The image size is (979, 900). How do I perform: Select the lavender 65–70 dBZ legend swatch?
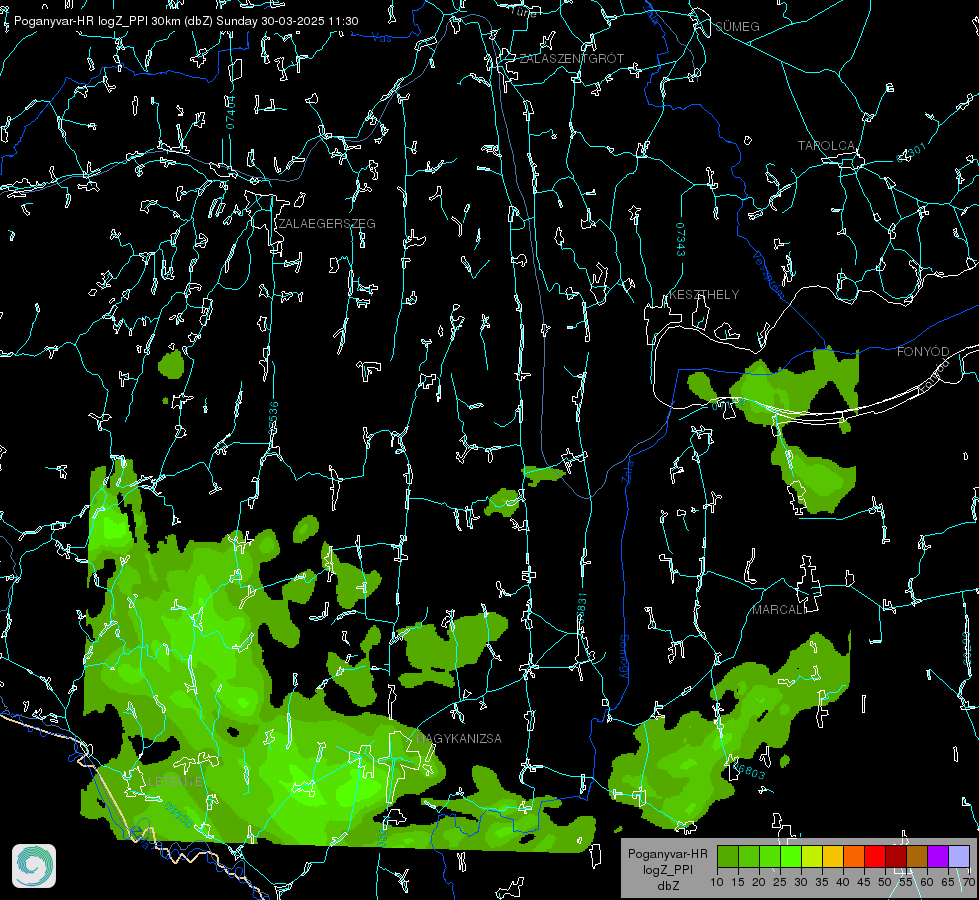click(x=958, y=856)
